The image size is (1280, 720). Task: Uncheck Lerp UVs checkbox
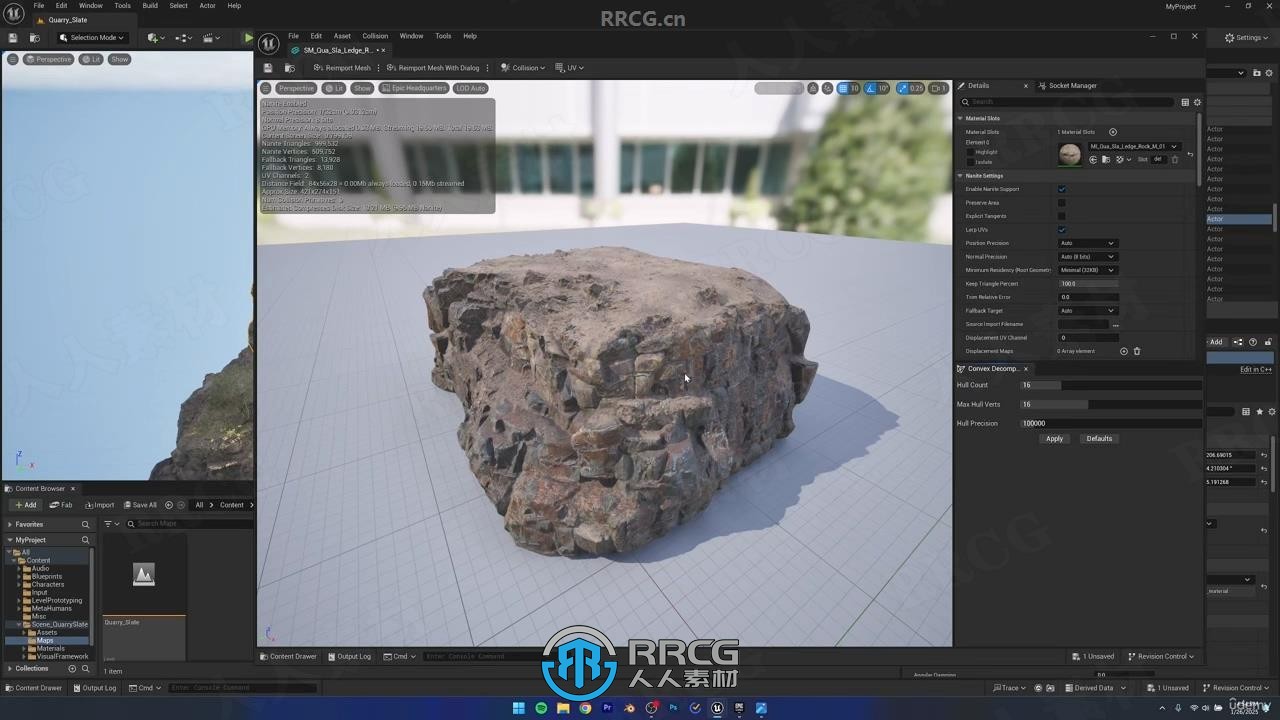[1062, 230]
